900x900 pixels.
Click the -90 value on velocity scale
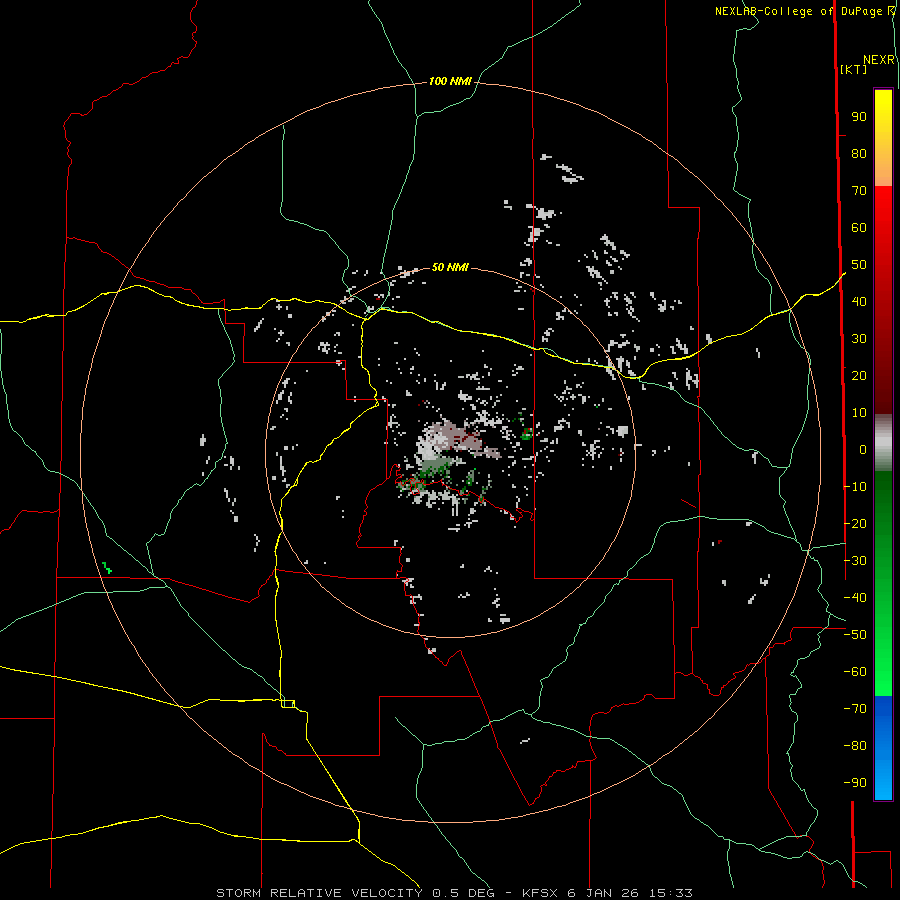tap(855, 782)
